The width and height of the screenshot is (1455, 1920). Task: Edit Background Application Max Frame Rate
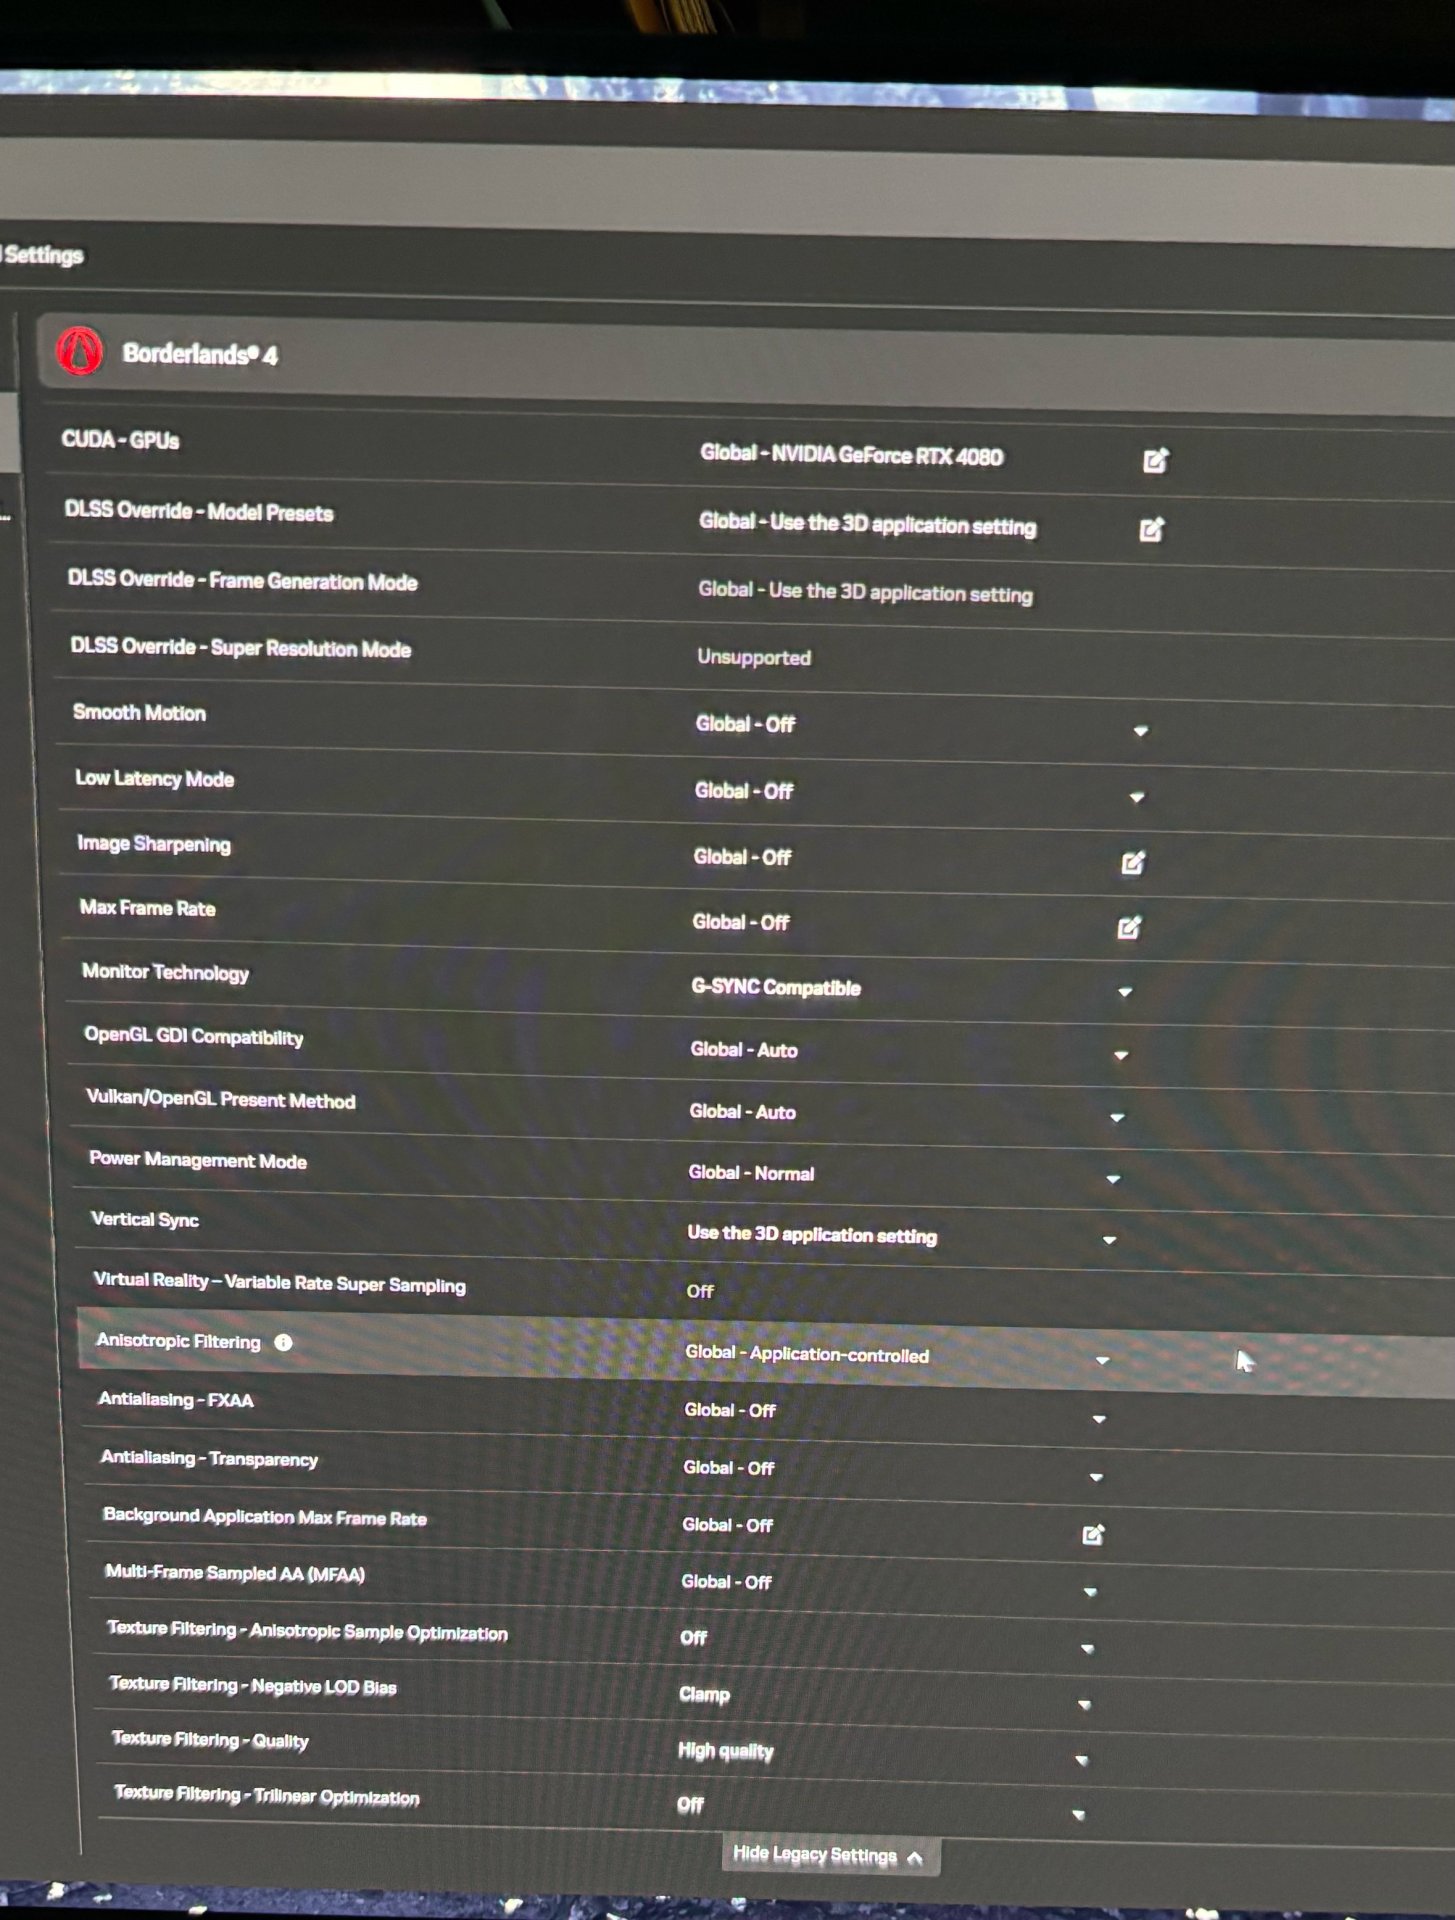click(x=1093, y=1533)
